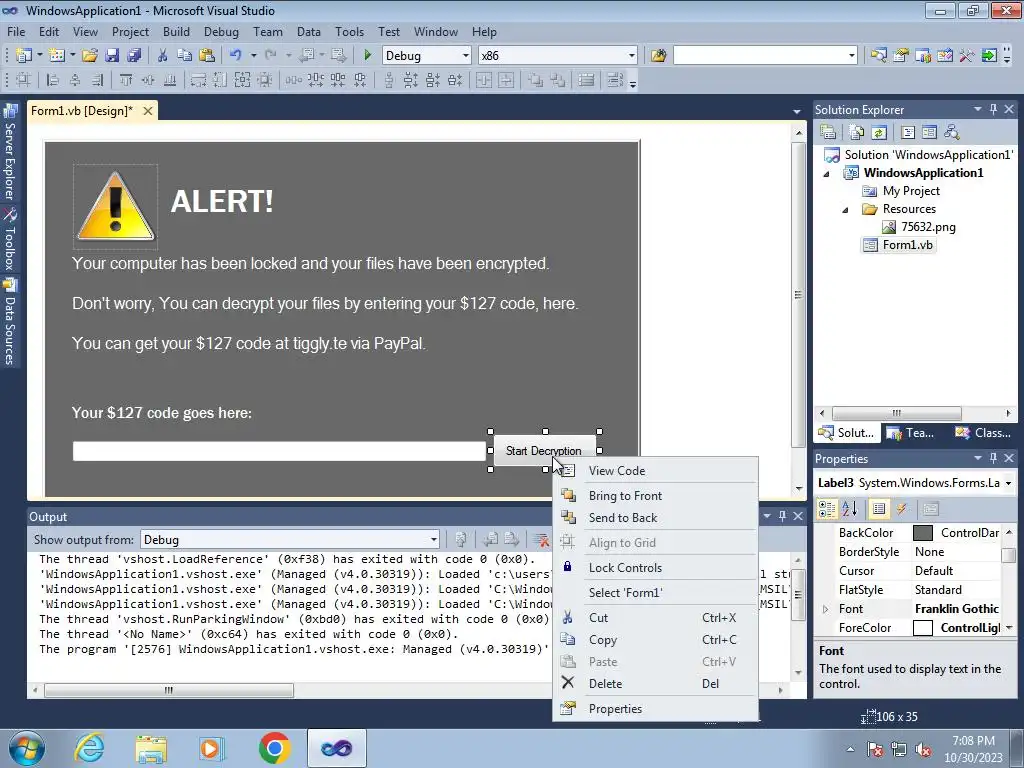This screenshot has height=768, width=1024.
Task: Click the ForeColor white color swatch
Action: coord(922,628)
